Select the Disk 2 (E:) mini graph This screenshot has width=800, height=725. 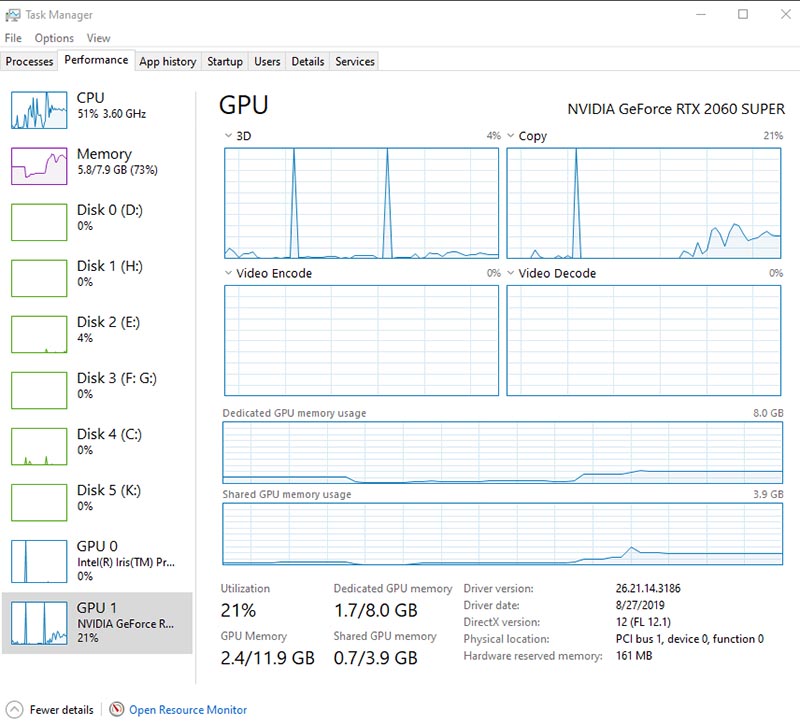pyautogui.click(x=39, y=334)
